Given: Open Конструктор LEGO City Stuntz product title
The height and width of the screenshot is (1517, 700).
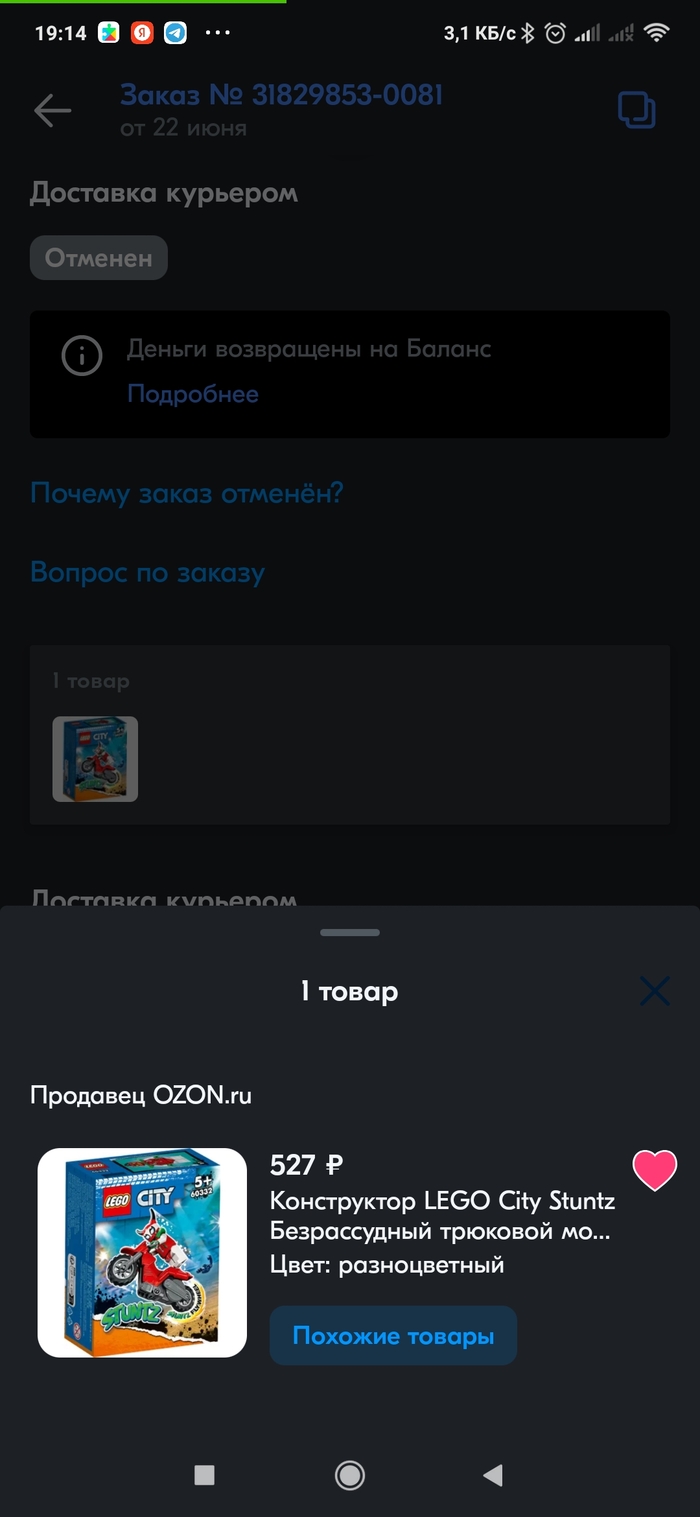Looking at the screenshot, I should [443, 1216].
